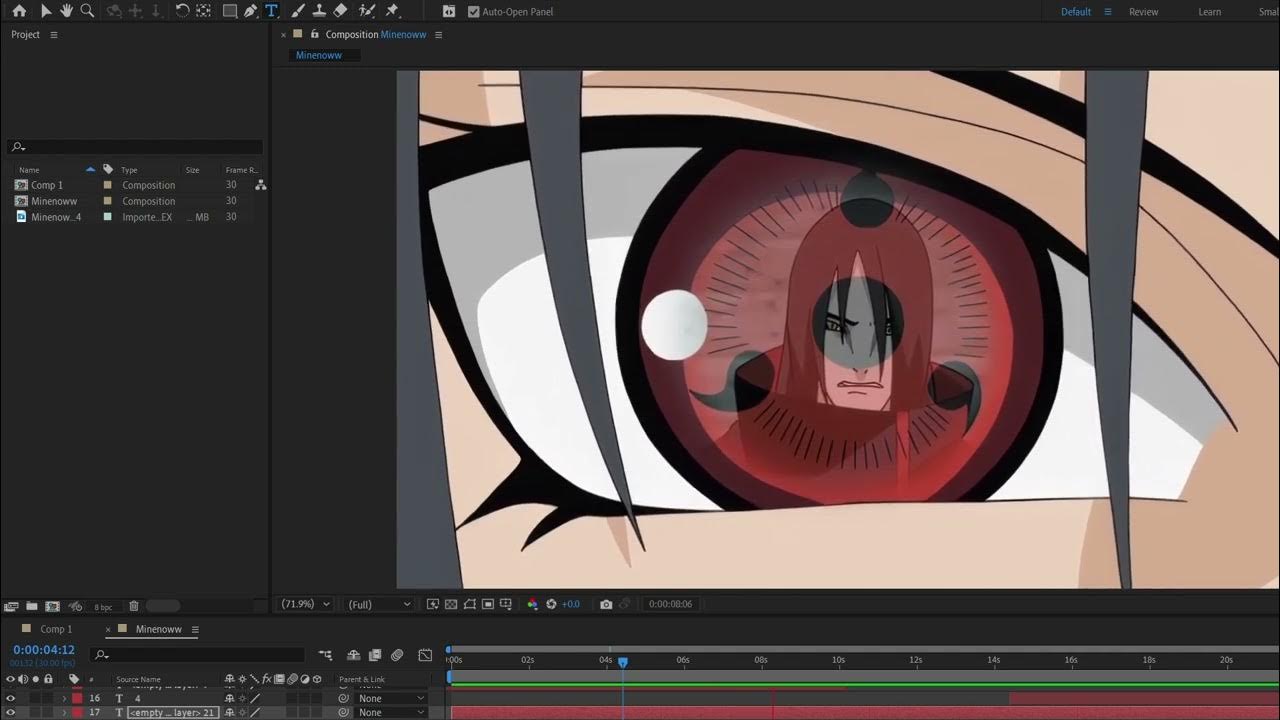Create a new folder in Project panel
The width and height of the screenshot is (1280, 720).
[x=32, y=606]
